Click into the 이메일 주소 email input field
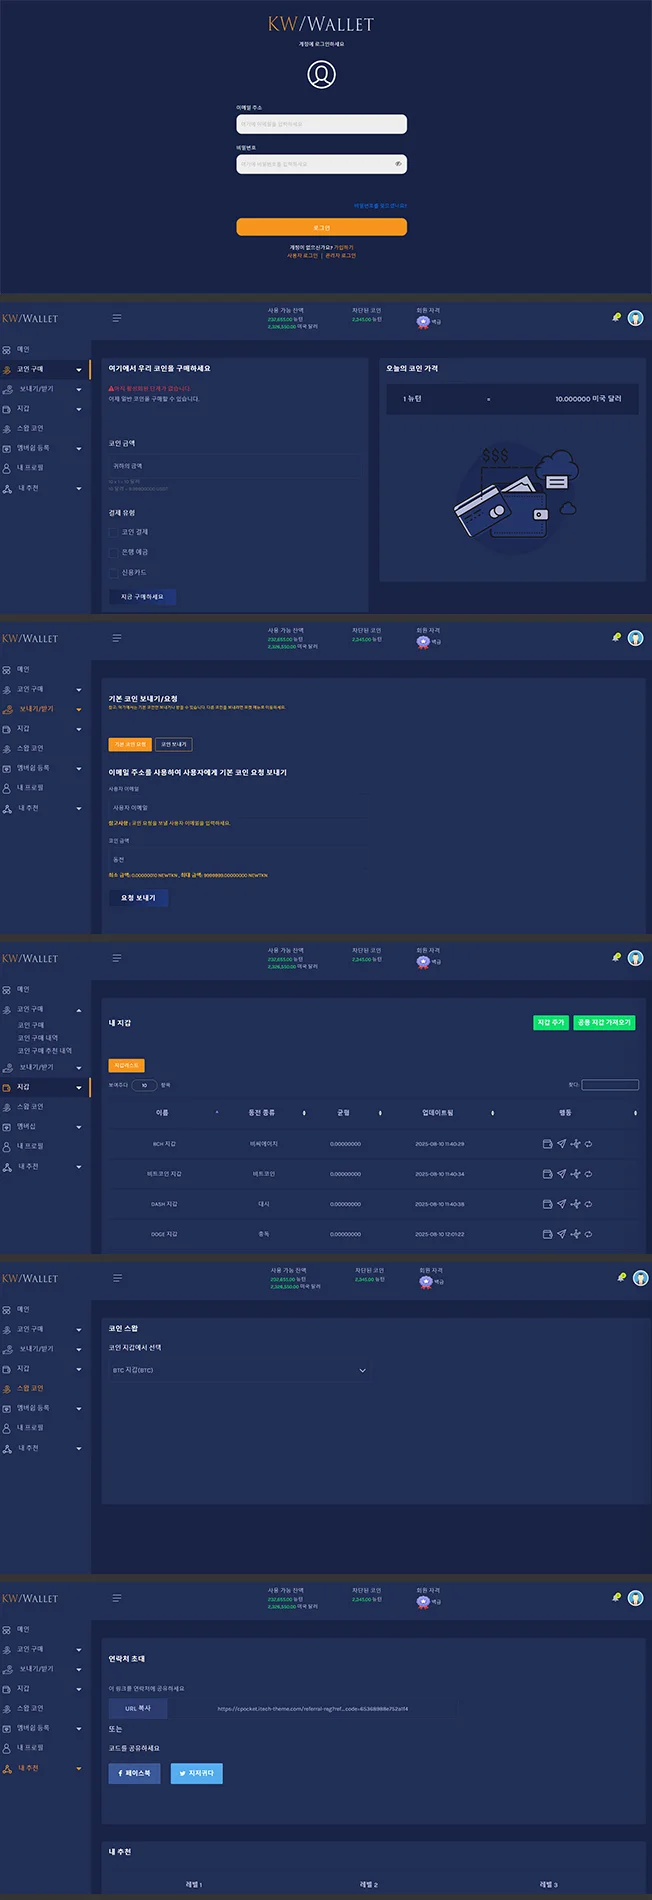This screenshot has height=1900, width=652. pos(321,124)
